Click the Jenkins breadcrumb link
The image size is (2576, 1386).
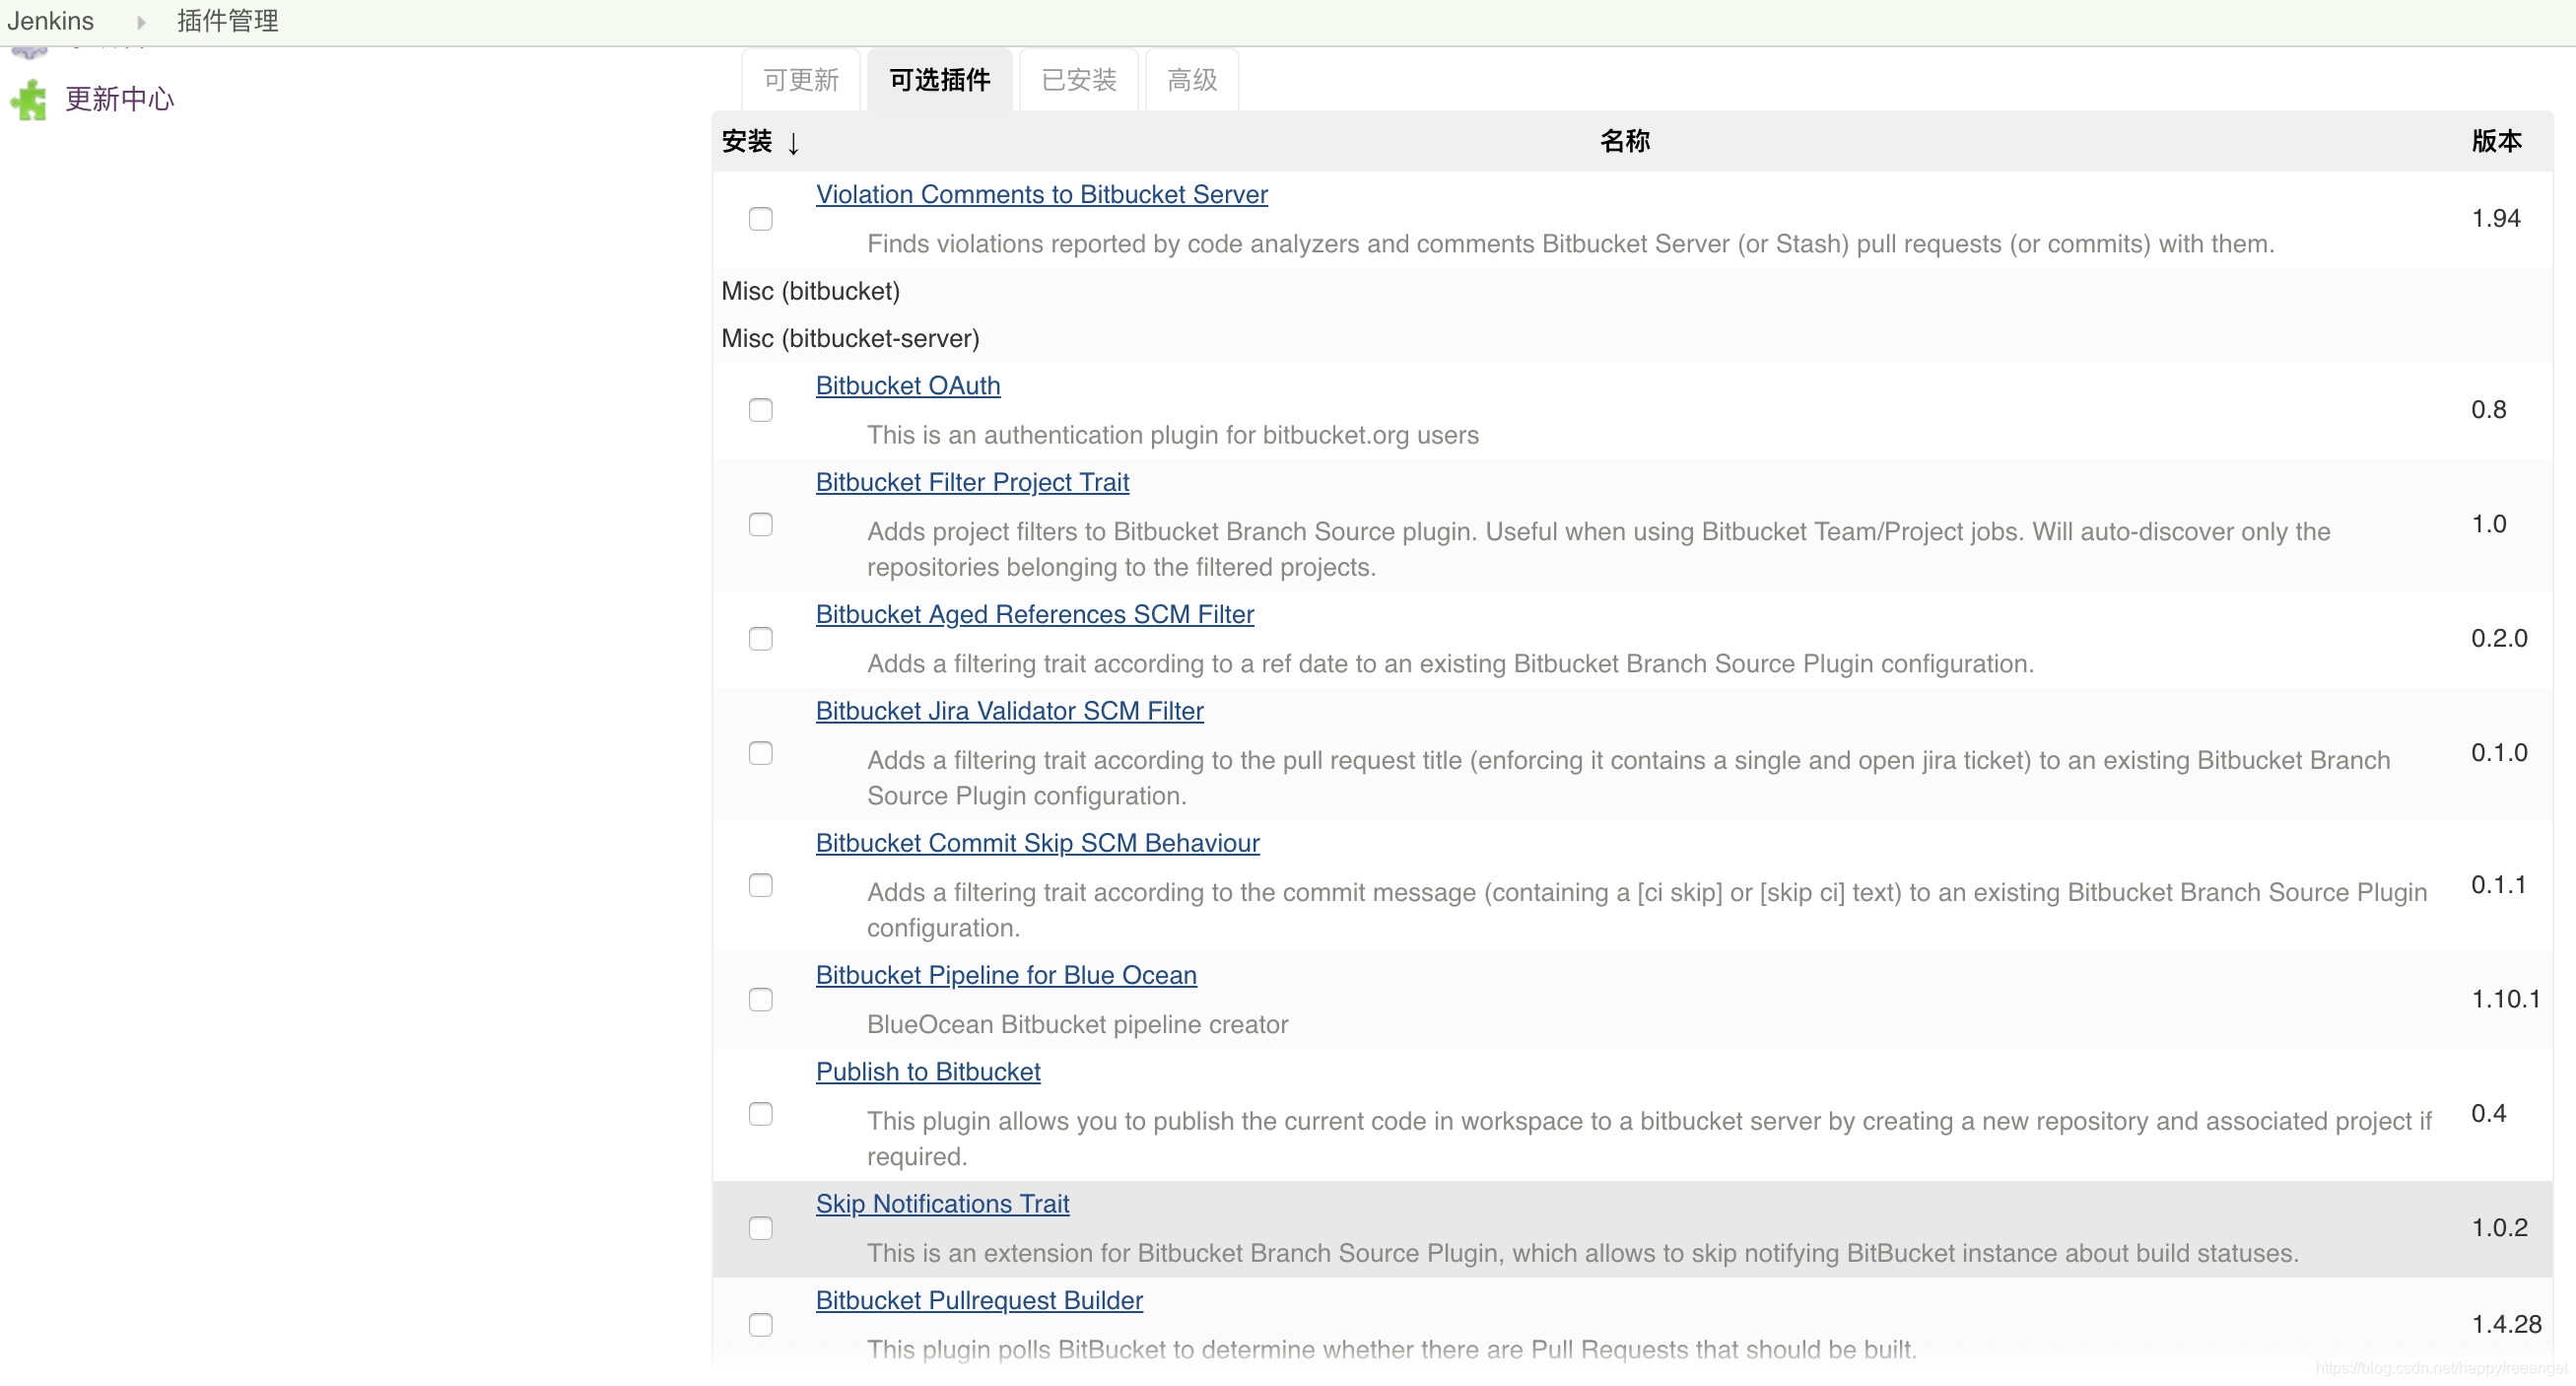(50, 21)
